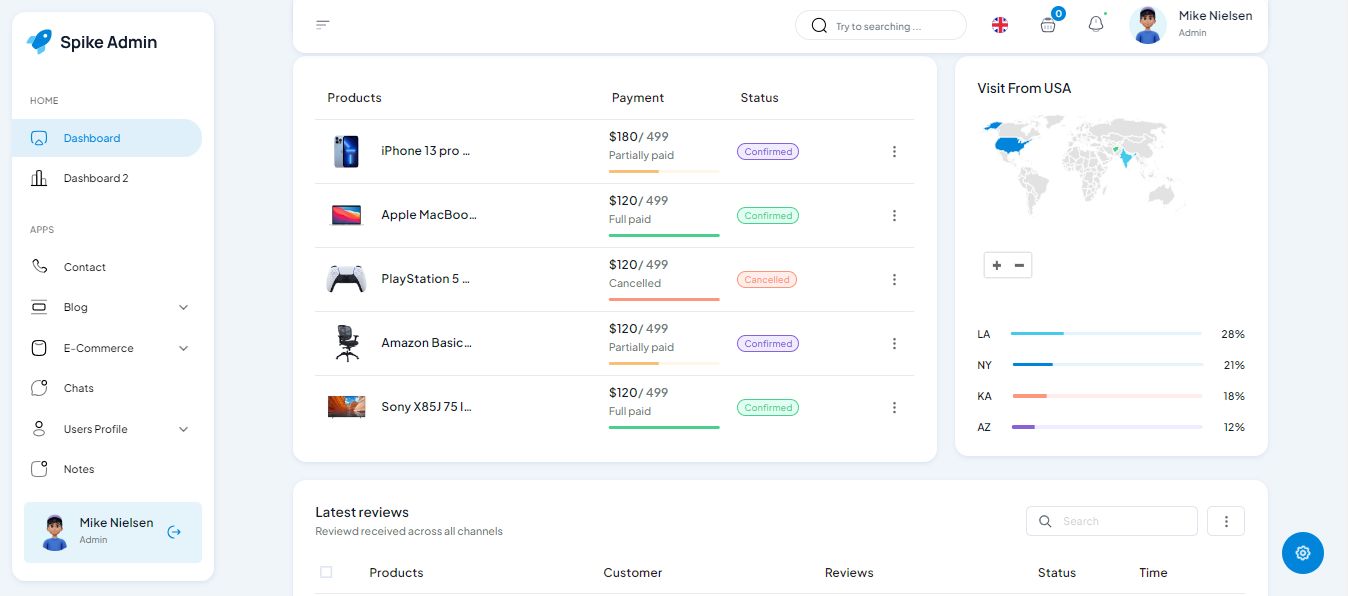Open the three-dot menu for PlayStation 5
The image size is (1348, 596).
[x=894, y=280]
